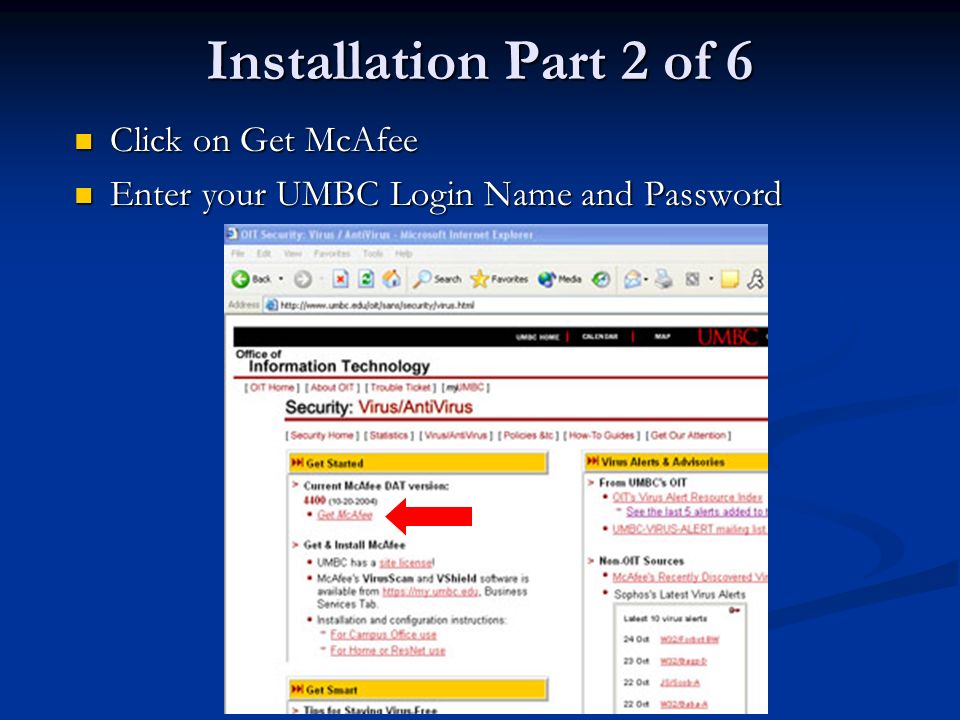Image resolution: width=960 pixels, height=720 pixels.
Task: Open For Campus Office use instructions
Action: tap(383, 634)
